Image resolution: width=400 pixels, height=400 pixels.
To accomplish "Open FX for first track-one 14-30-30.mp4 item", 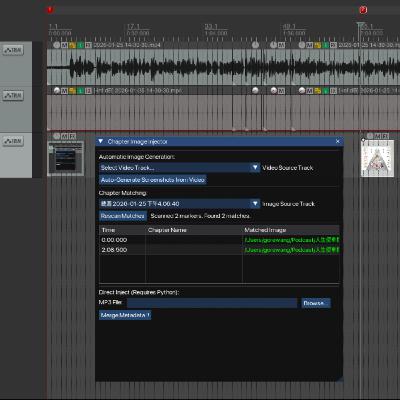I will (x=88, y=45).
